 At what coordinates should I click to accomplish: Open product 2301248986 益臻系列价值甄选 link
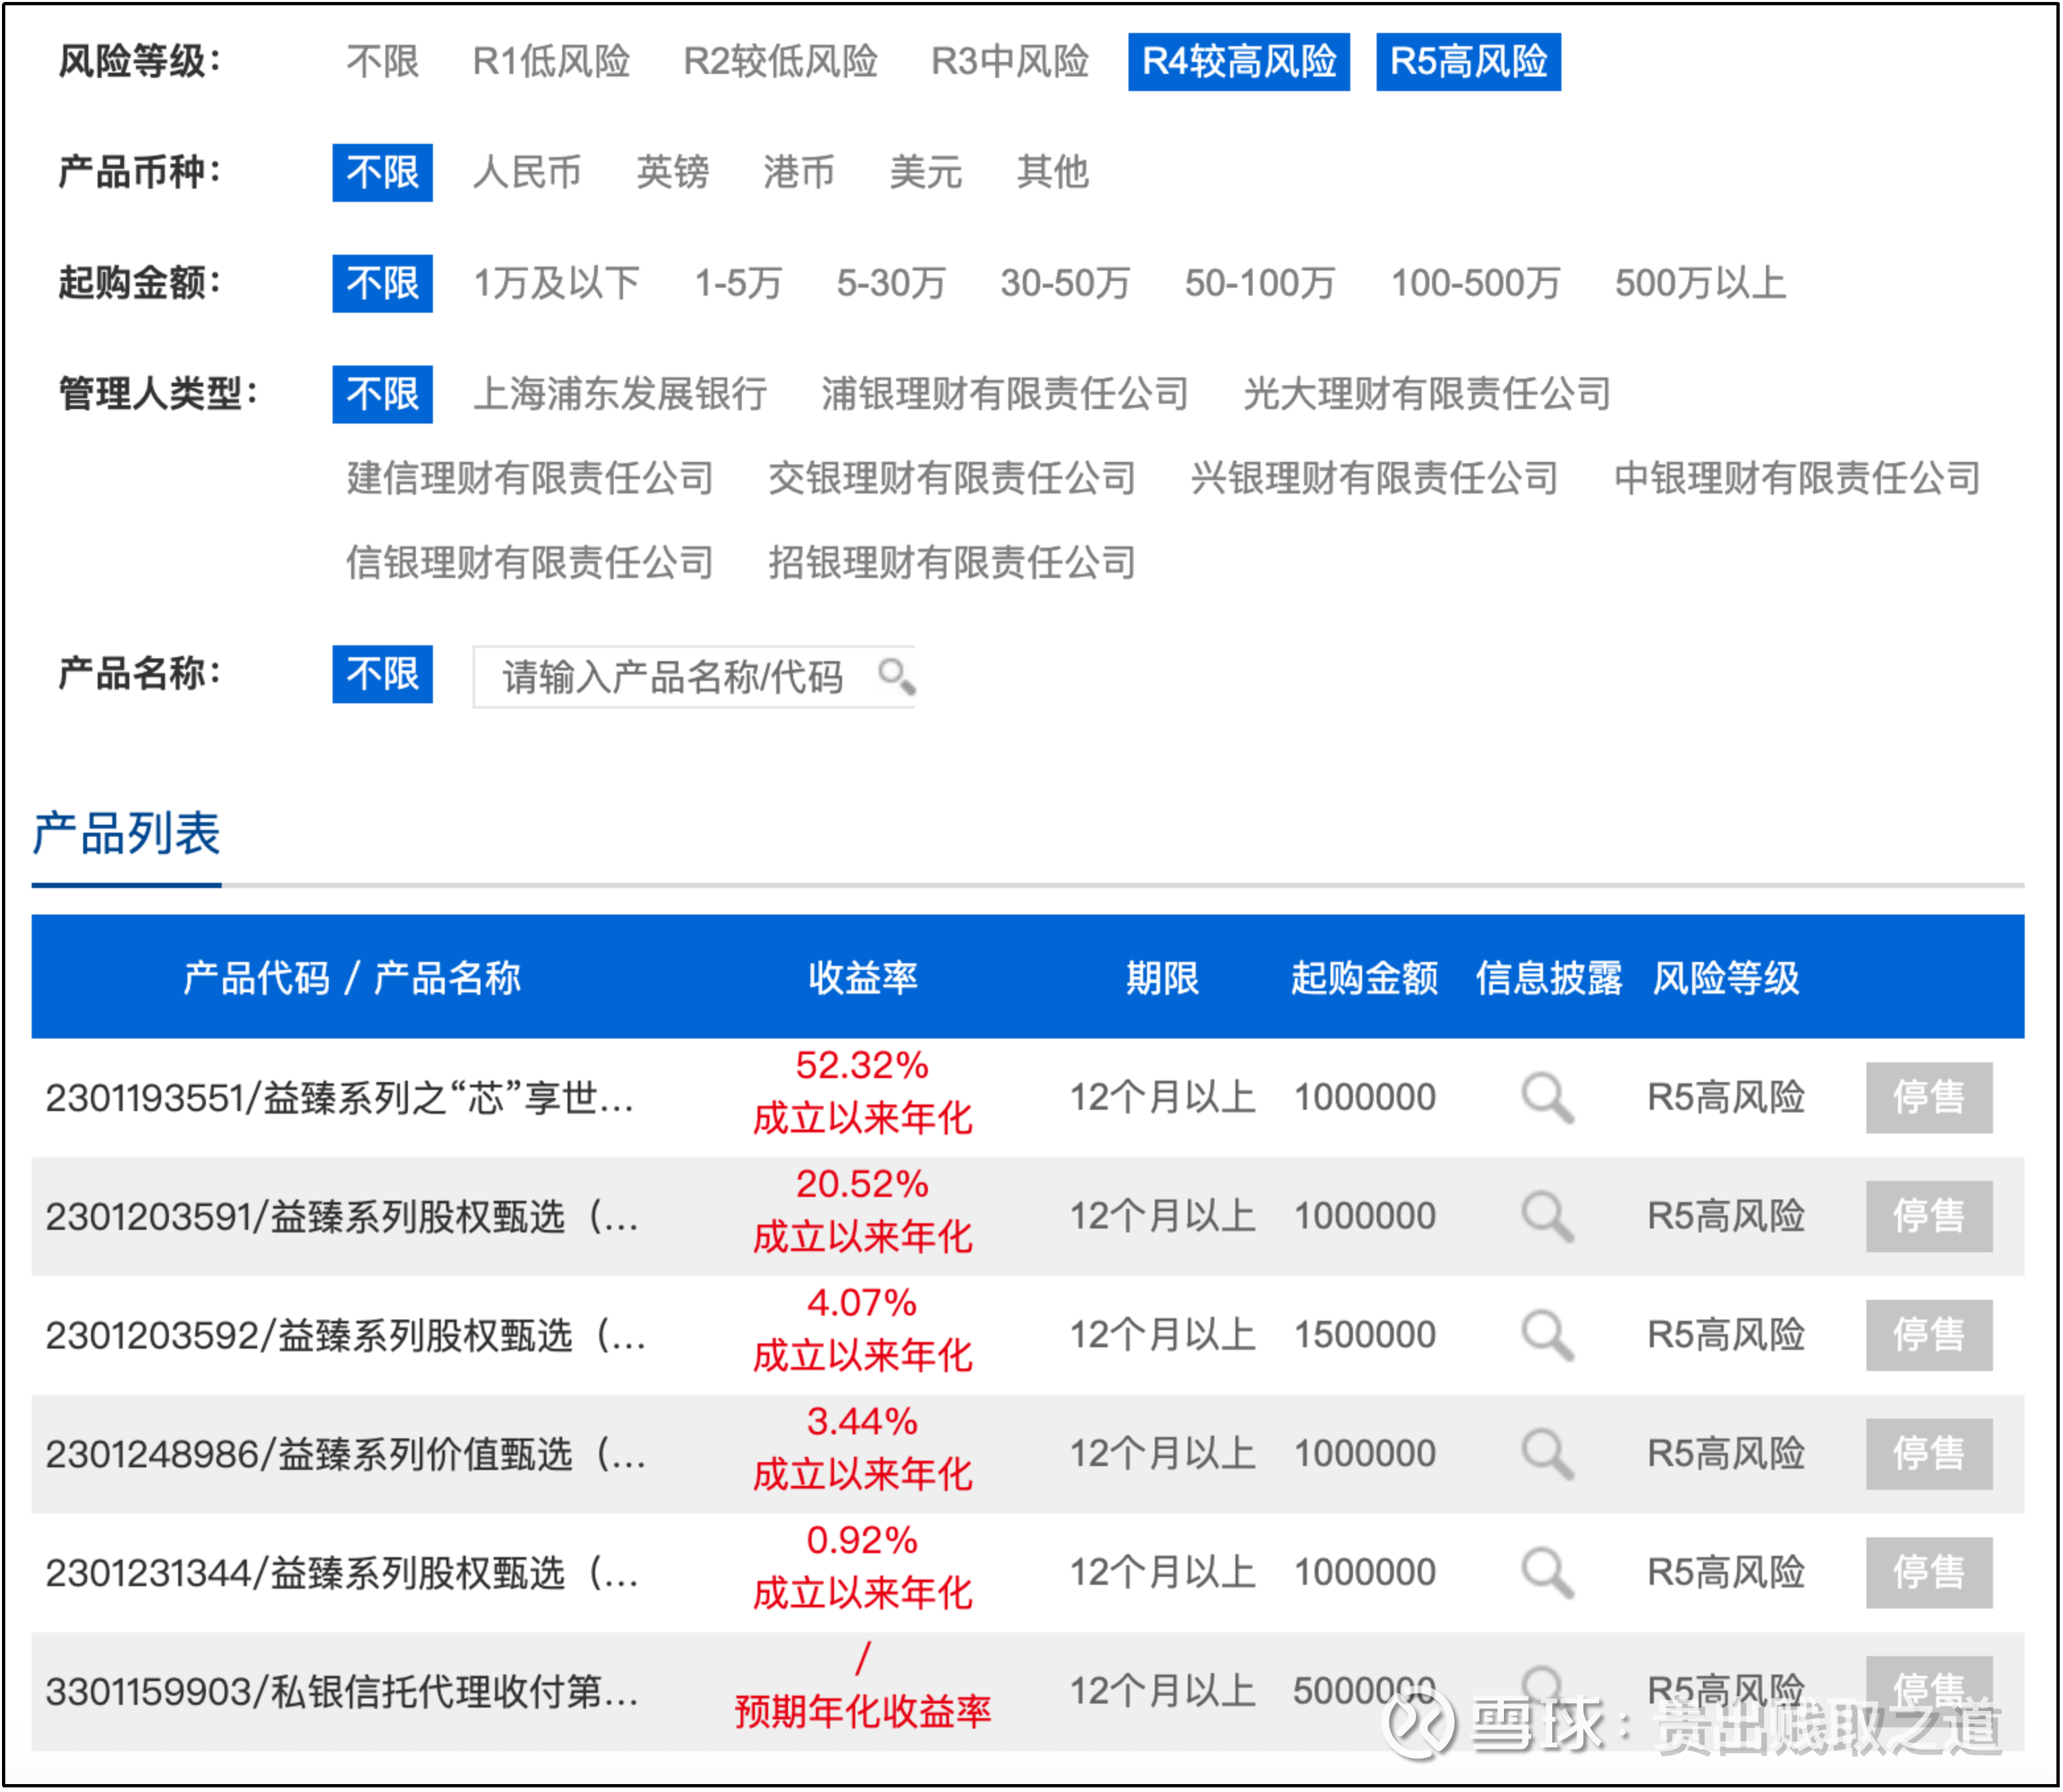click(345, 1454)
